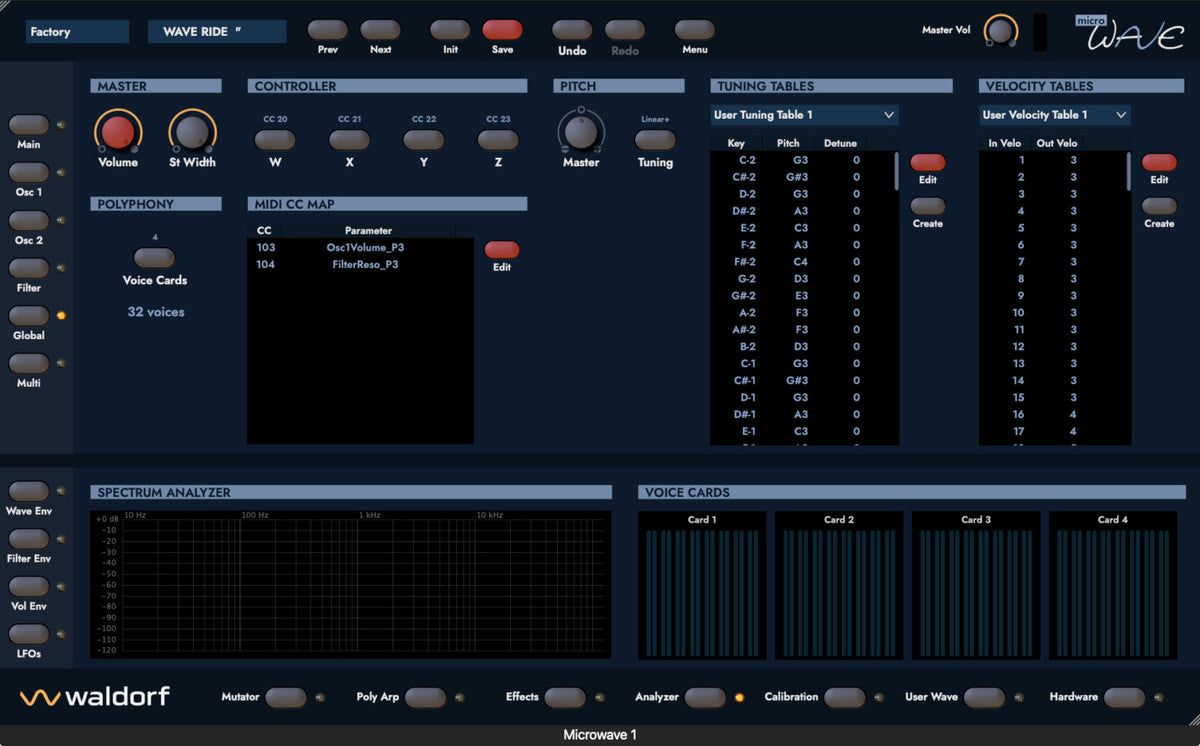The height and width of the screenshot is (746, 1200).
Task: Click the Card 1 voice display
Action: pyautogui.click(x=702, y=585)
